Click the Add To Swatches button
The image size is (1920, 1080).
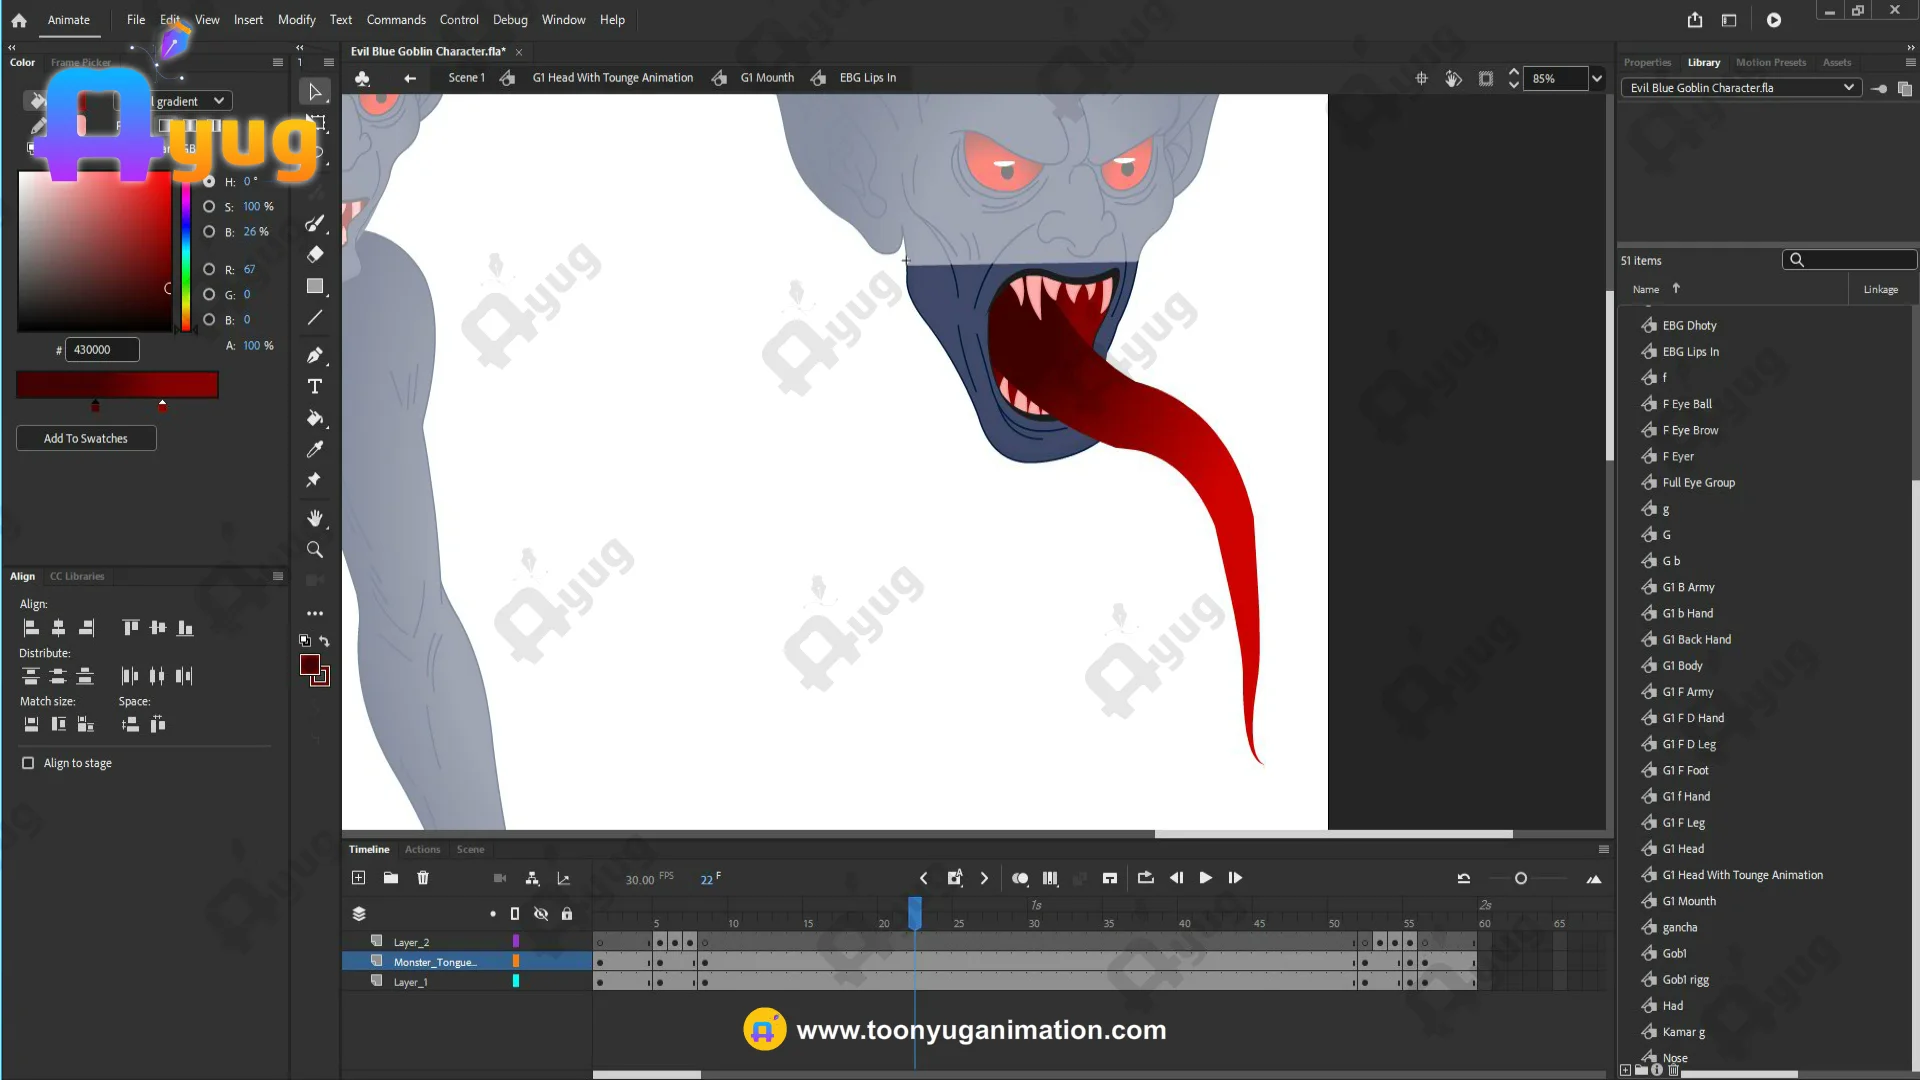click(x=86, y=438)
